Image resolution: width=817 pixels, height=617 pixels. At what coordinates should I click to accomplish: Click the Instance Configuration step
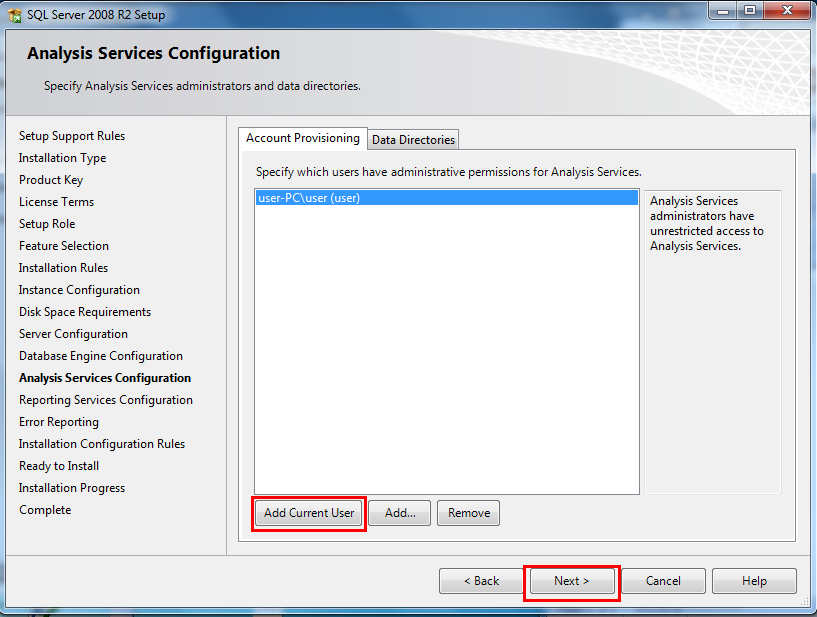pyautogui.click(x=79, y=290)
